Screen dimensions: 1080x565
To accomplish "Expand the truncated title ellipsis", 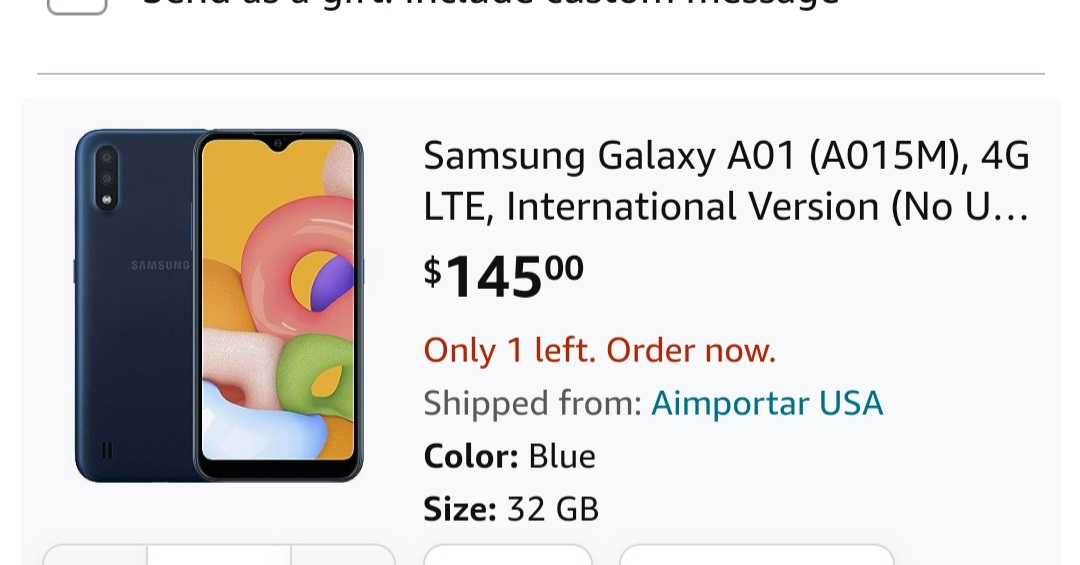I will (1014, 208).
